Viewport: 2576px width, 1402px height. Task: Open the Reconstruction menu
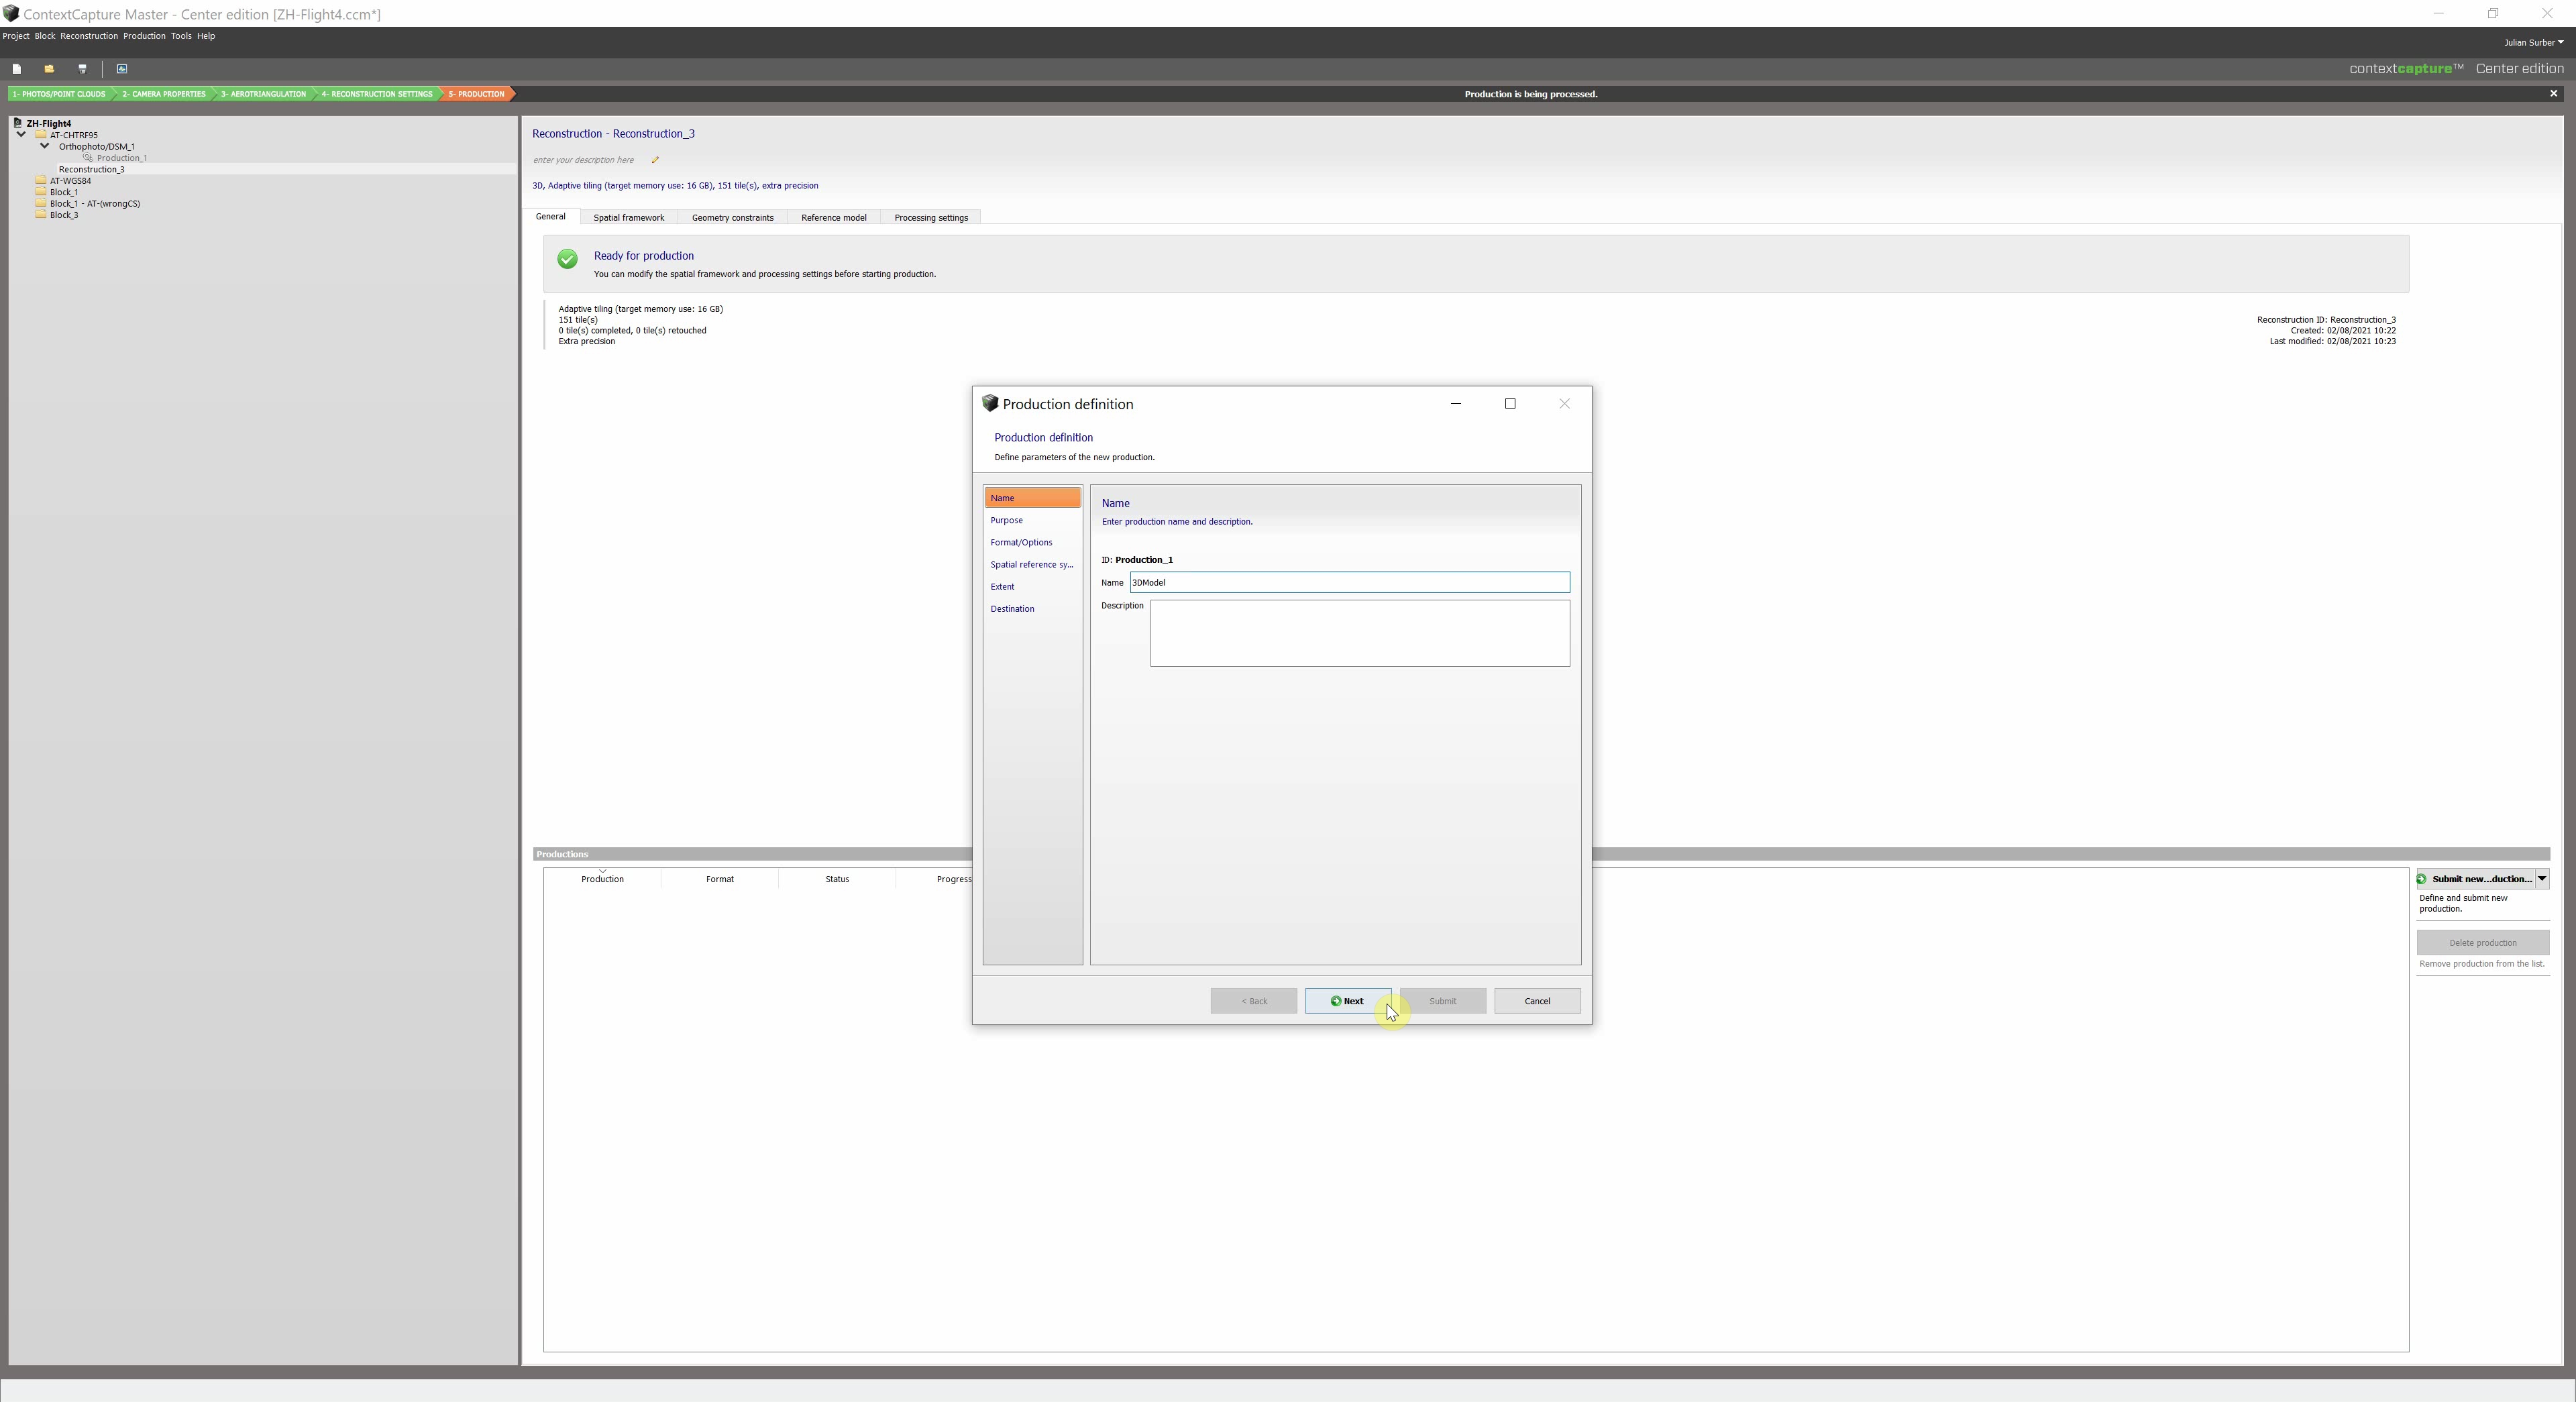tap(88, 36)
